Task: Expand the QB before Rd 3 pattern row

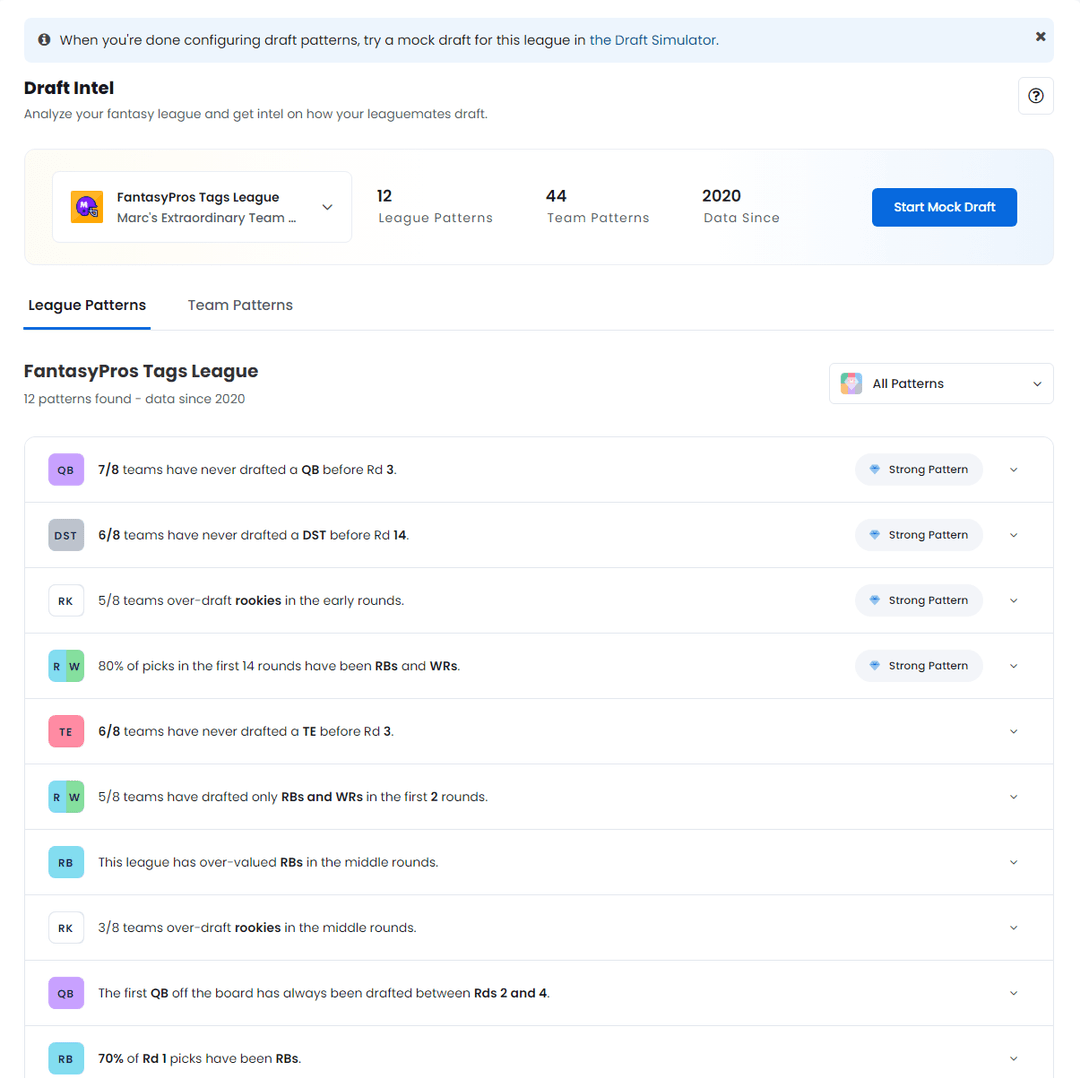Action: pyautogui.click(x=1013, y=470)
